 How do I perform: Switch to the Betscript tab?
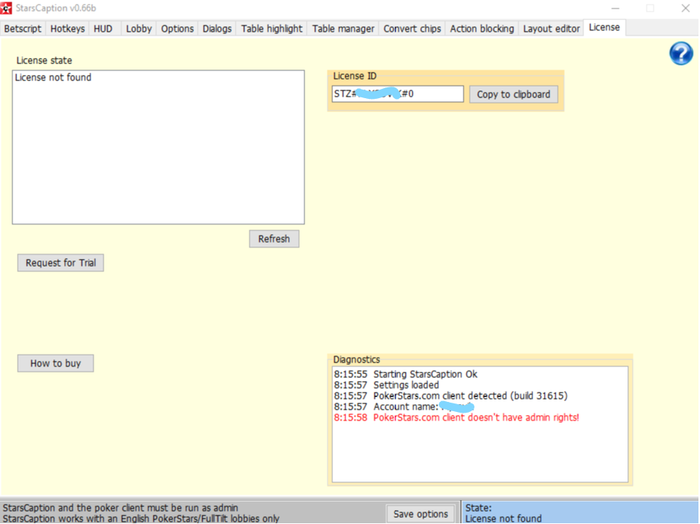(x=23, y=29)
